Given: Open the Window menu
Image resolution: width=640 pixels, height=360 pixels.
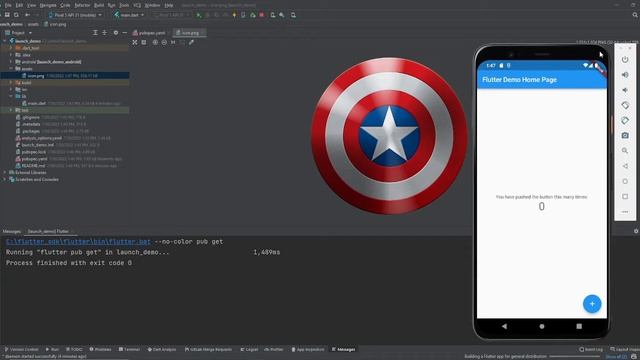Looking at the screenshot, I should tap(153, 5).
